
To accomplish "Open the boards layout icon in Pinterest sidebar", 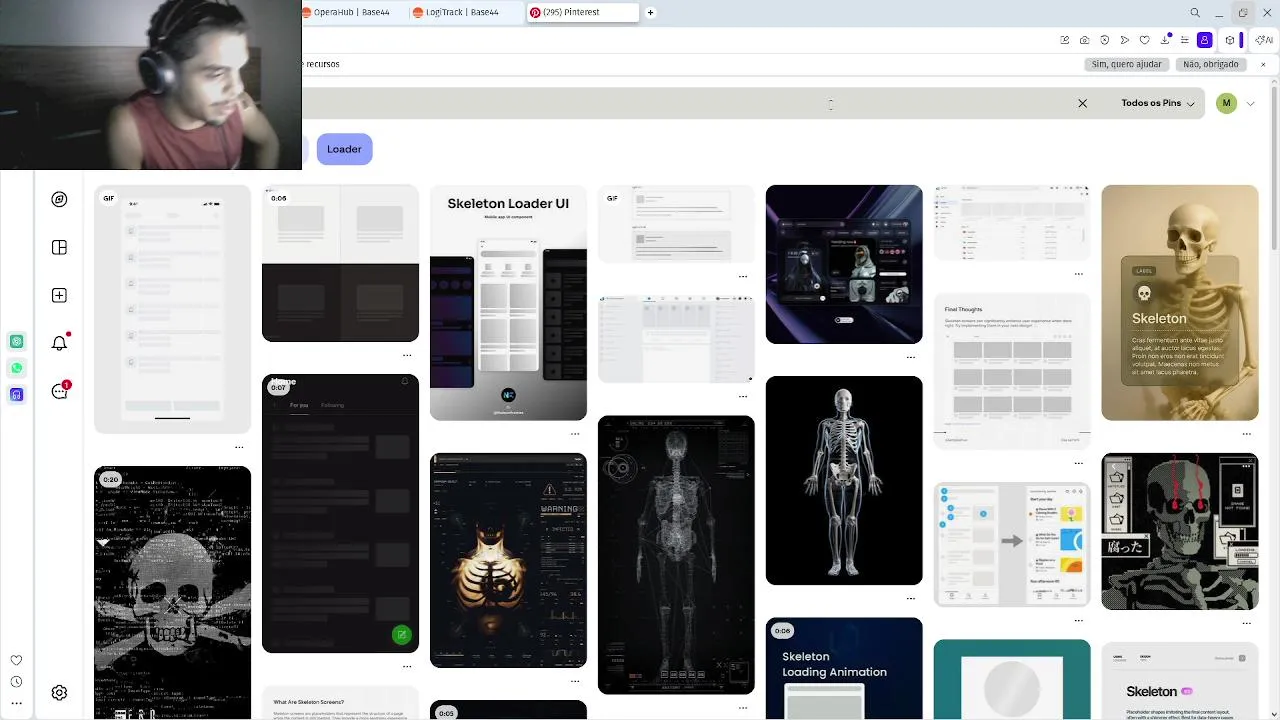I will pos(59,247).
